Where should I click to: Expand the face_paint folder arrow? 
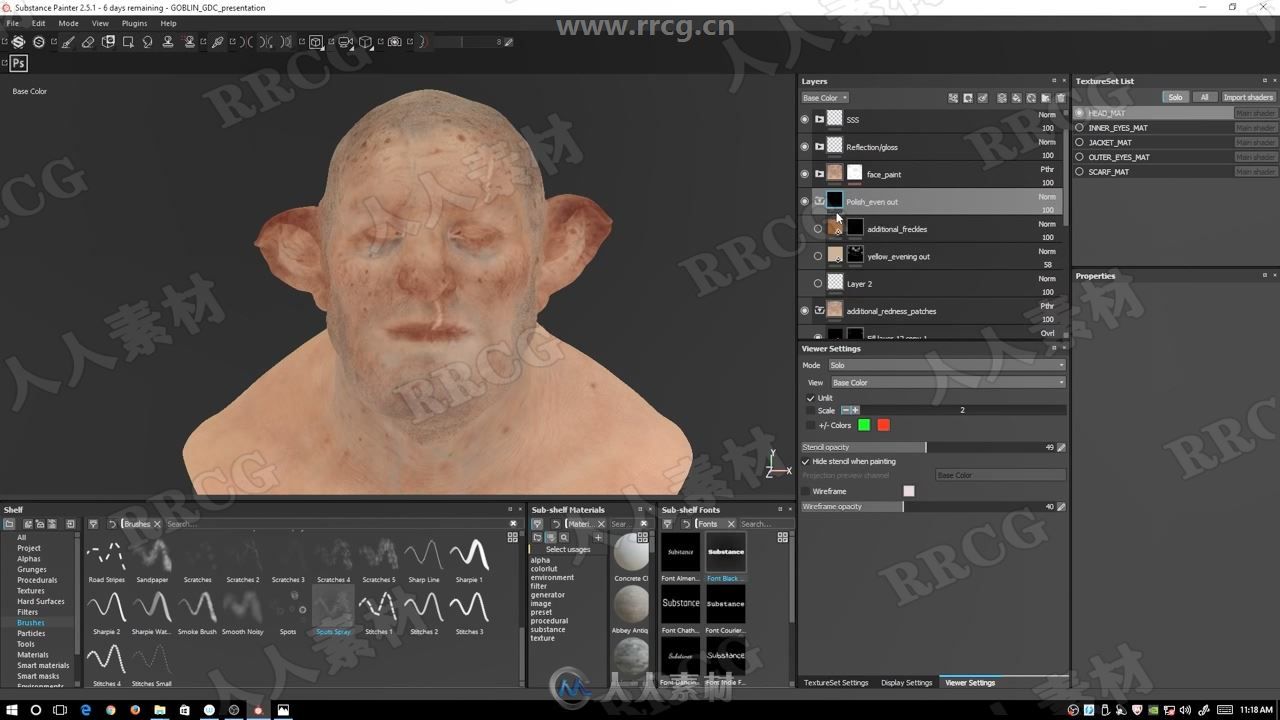(819, 174)
